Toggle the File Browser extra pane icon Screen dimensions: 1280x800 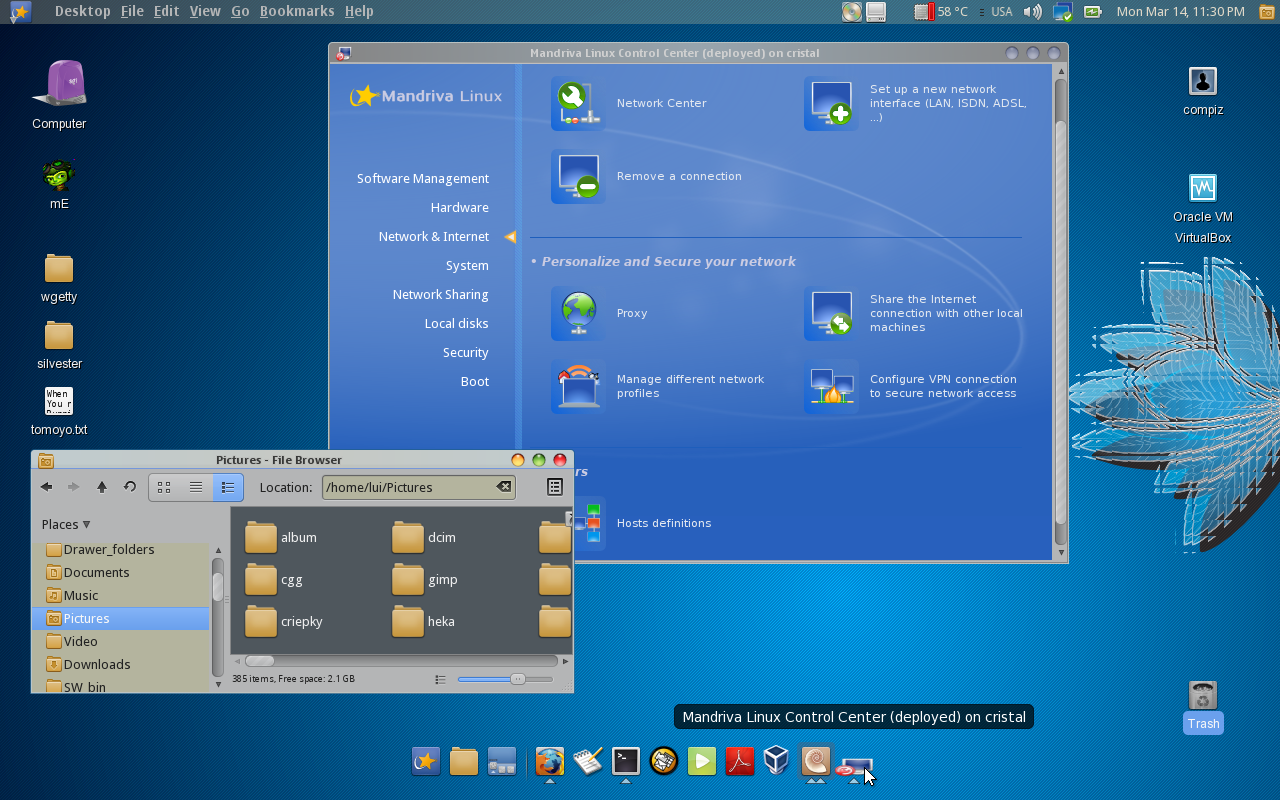(555, 487)
